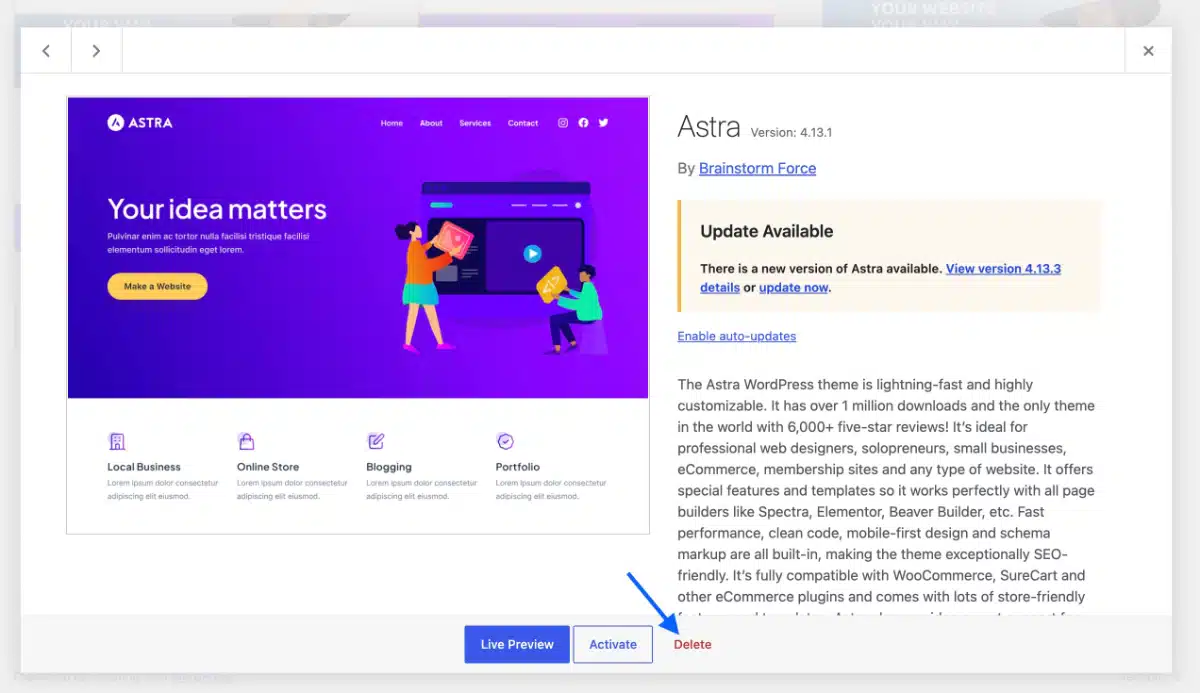Open Live Preview of Astra
The height and width of the screenshot is (693, 1200).
pyautogui.click(x=517, y=644)
